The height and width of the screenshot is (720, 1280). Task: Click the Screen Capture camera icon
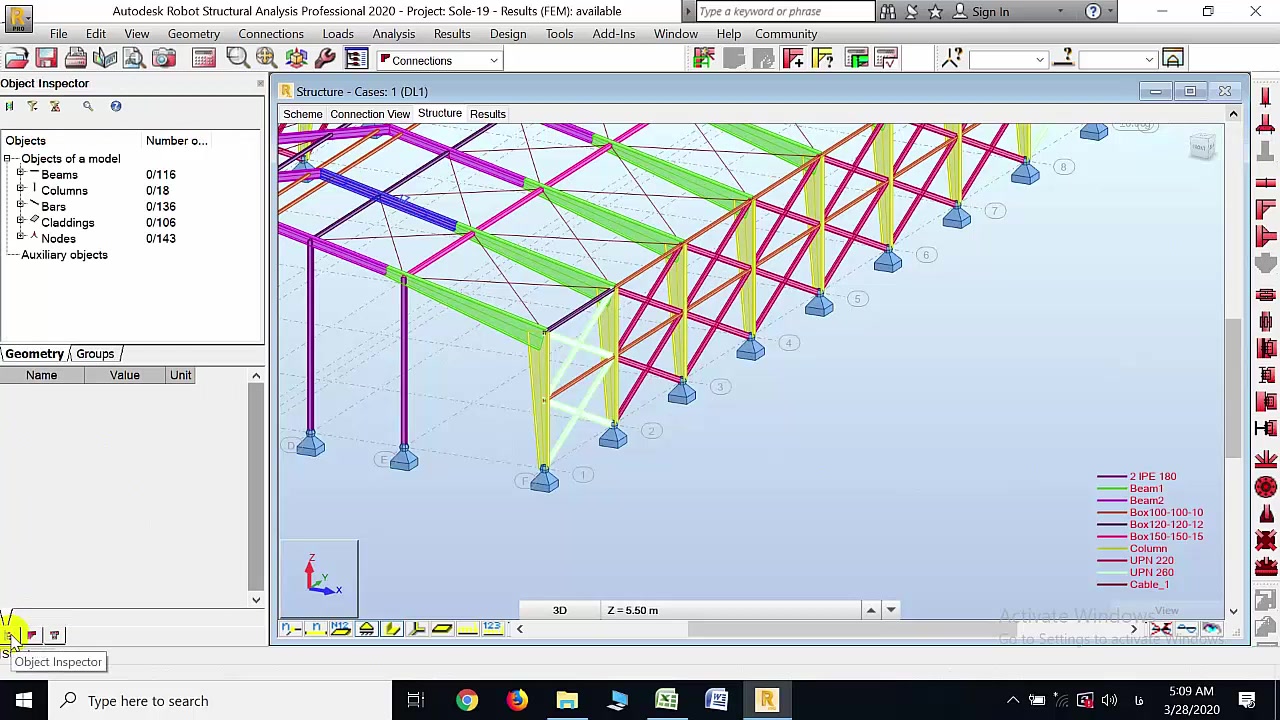click(163, 60)
